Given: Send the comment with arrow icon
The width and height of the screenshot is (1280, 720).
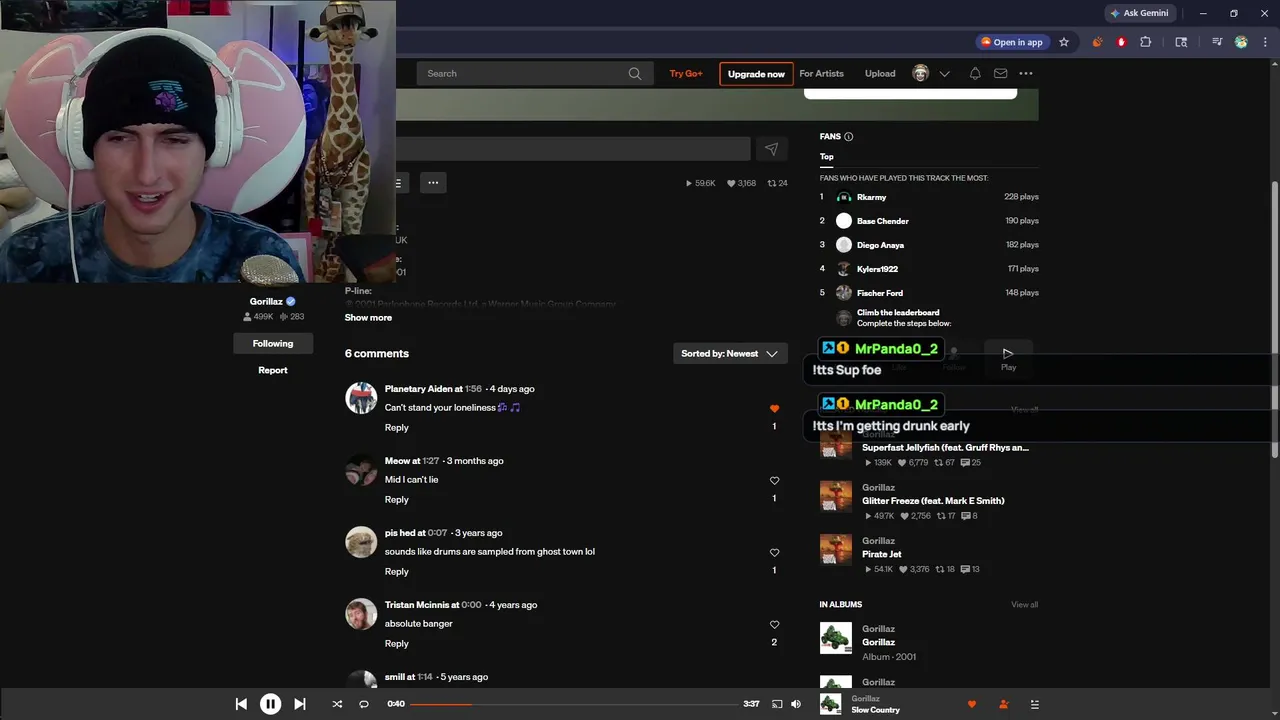Looking at the screenshot, I should (771, 149).
